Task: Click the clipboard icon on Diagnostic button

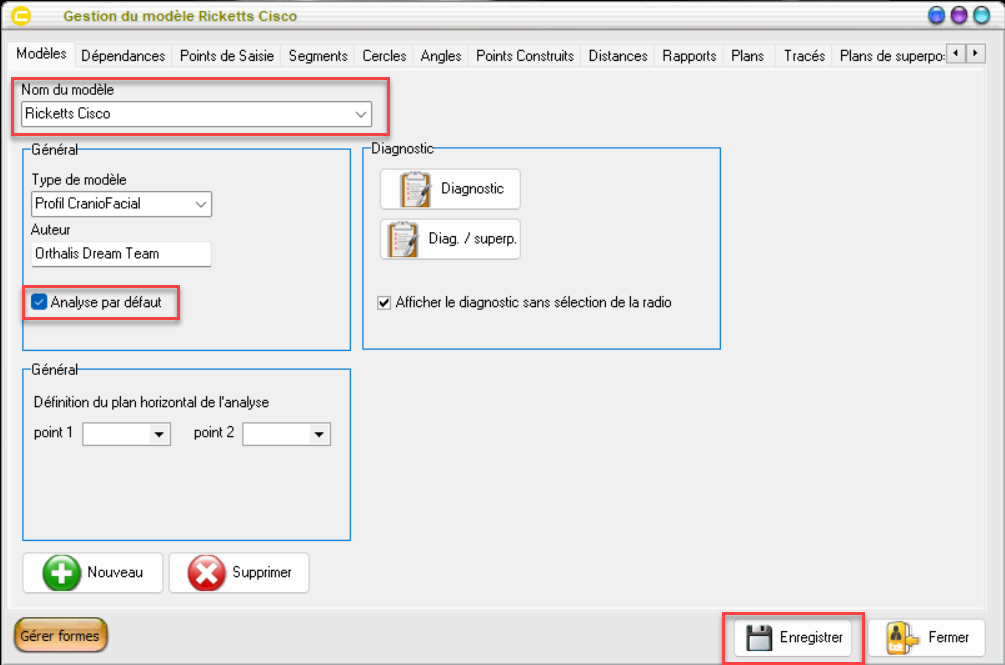Action: pyautogui.click(x=414, y=189)
